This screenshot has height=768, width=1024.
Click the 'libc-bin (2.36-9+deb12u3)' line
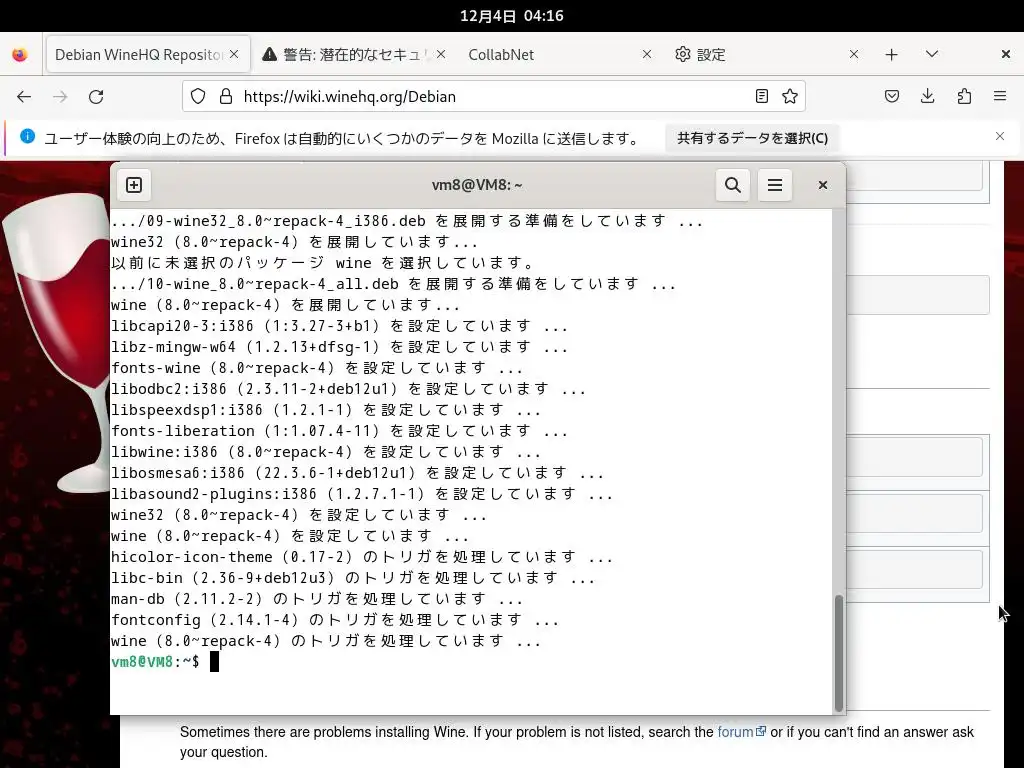[x=353, y=578]
